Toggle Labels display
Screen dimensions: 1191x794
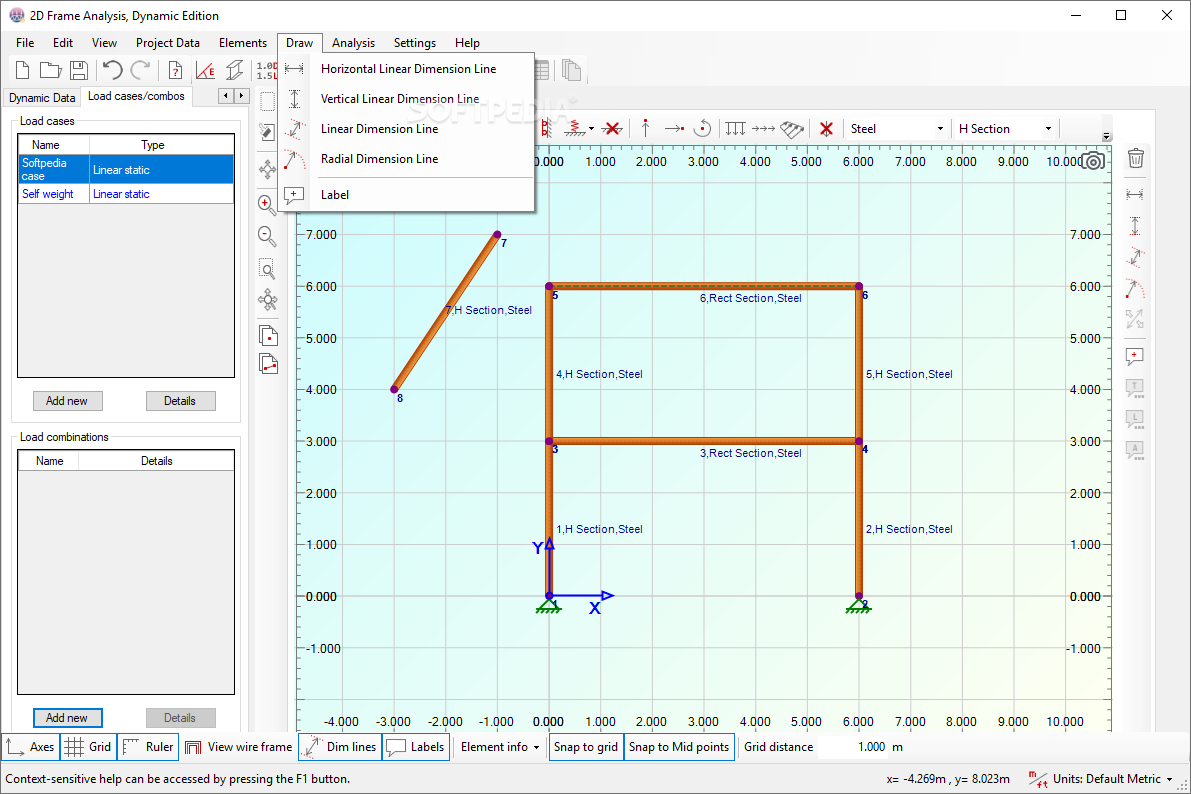(x=415, y=747)
